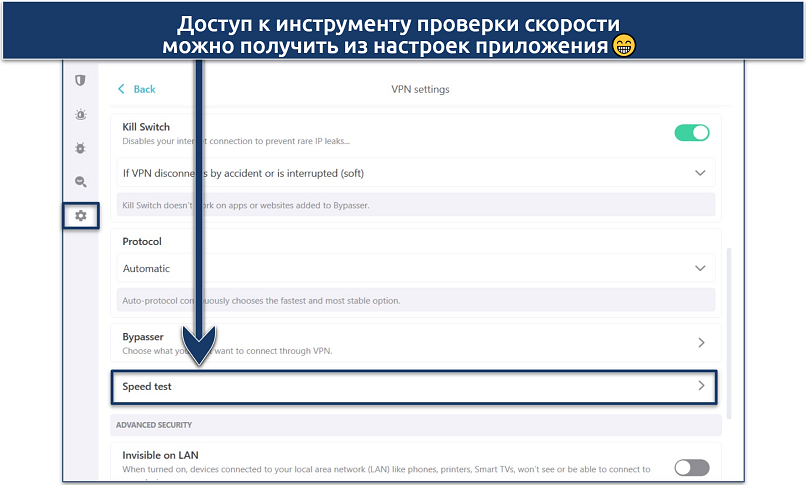Open Settings via the gear icon
The image size is (806, 485).
click(x=81, y=215)
